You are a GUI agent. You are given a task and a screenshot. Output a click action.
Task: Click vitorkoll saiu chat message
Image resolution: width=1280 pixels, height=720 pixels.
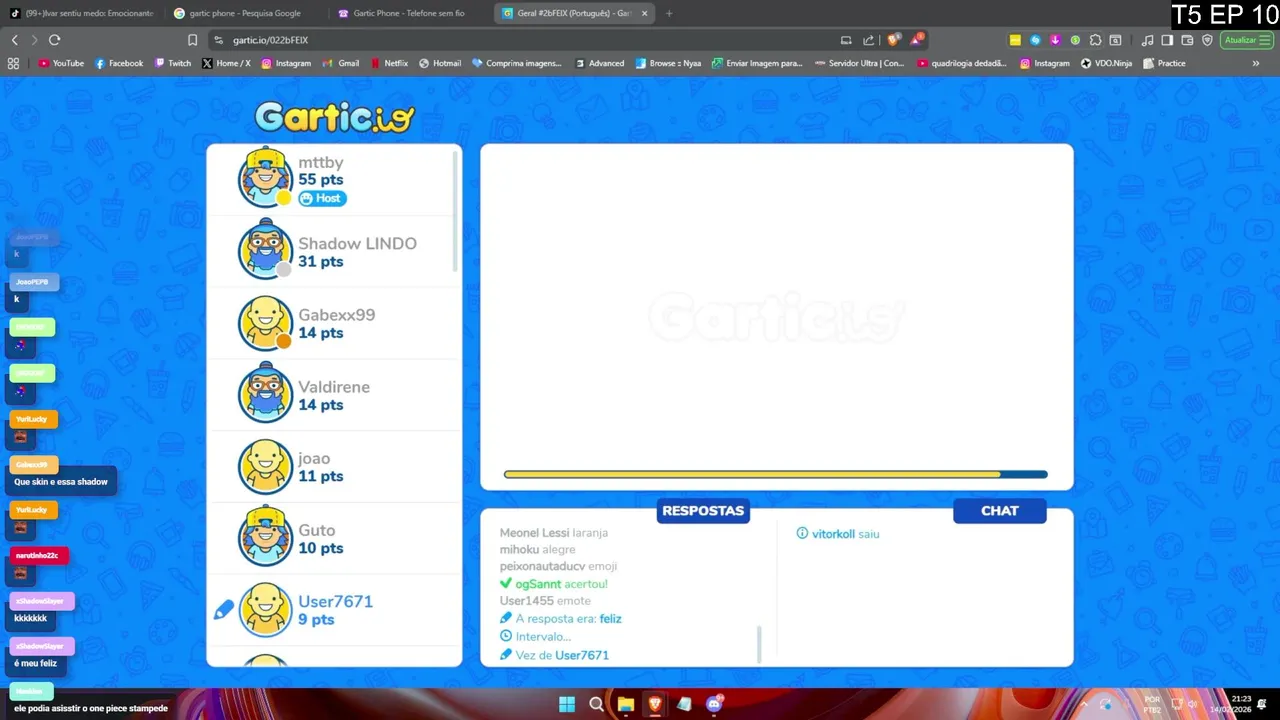click(838, 534)
